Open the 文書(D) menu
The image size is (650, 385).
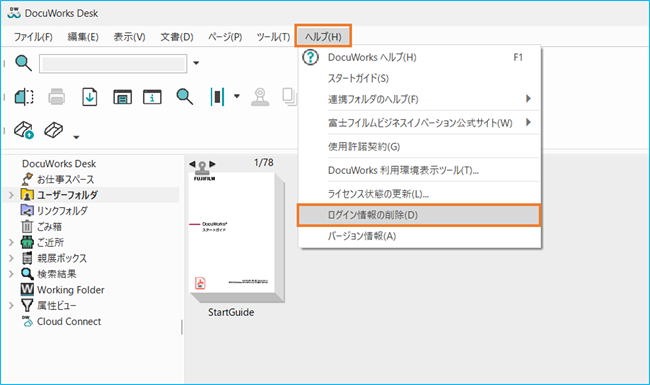[177, 37]
